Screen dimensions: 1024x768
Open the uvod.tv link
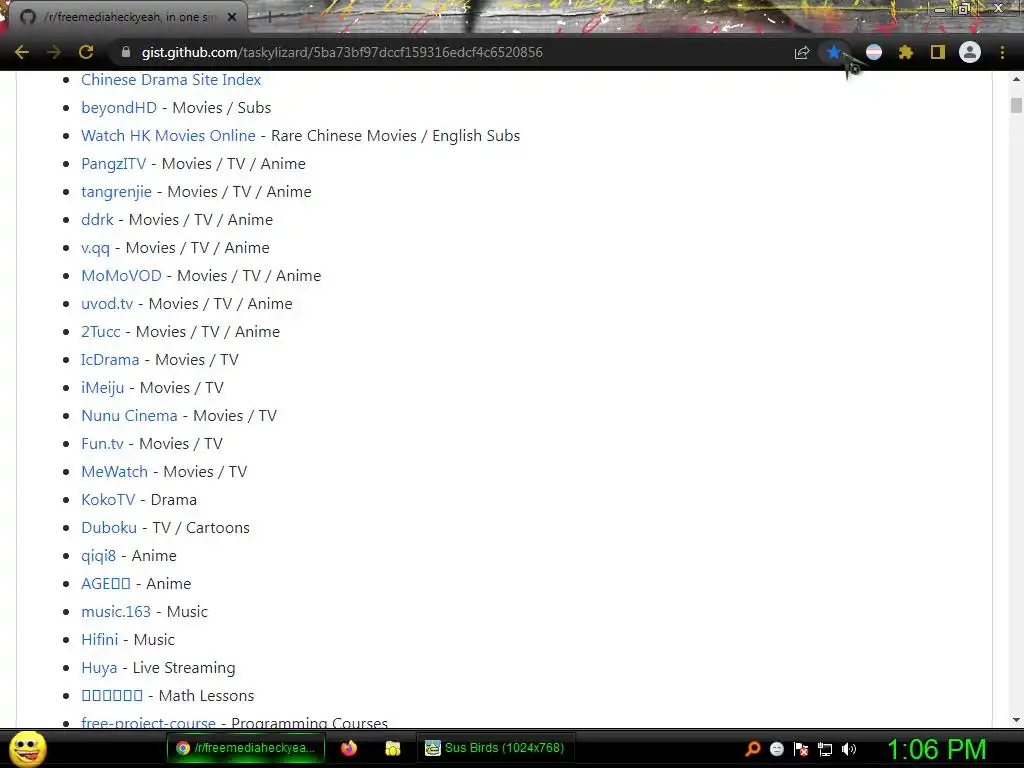(107, 304)
